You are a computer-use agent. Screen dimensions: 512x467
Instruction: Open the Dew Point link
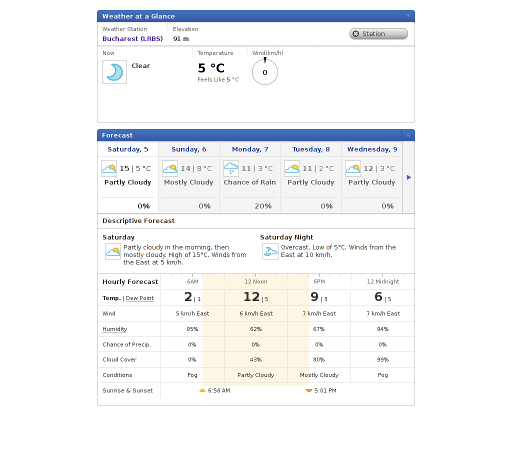tap(140, 298)
